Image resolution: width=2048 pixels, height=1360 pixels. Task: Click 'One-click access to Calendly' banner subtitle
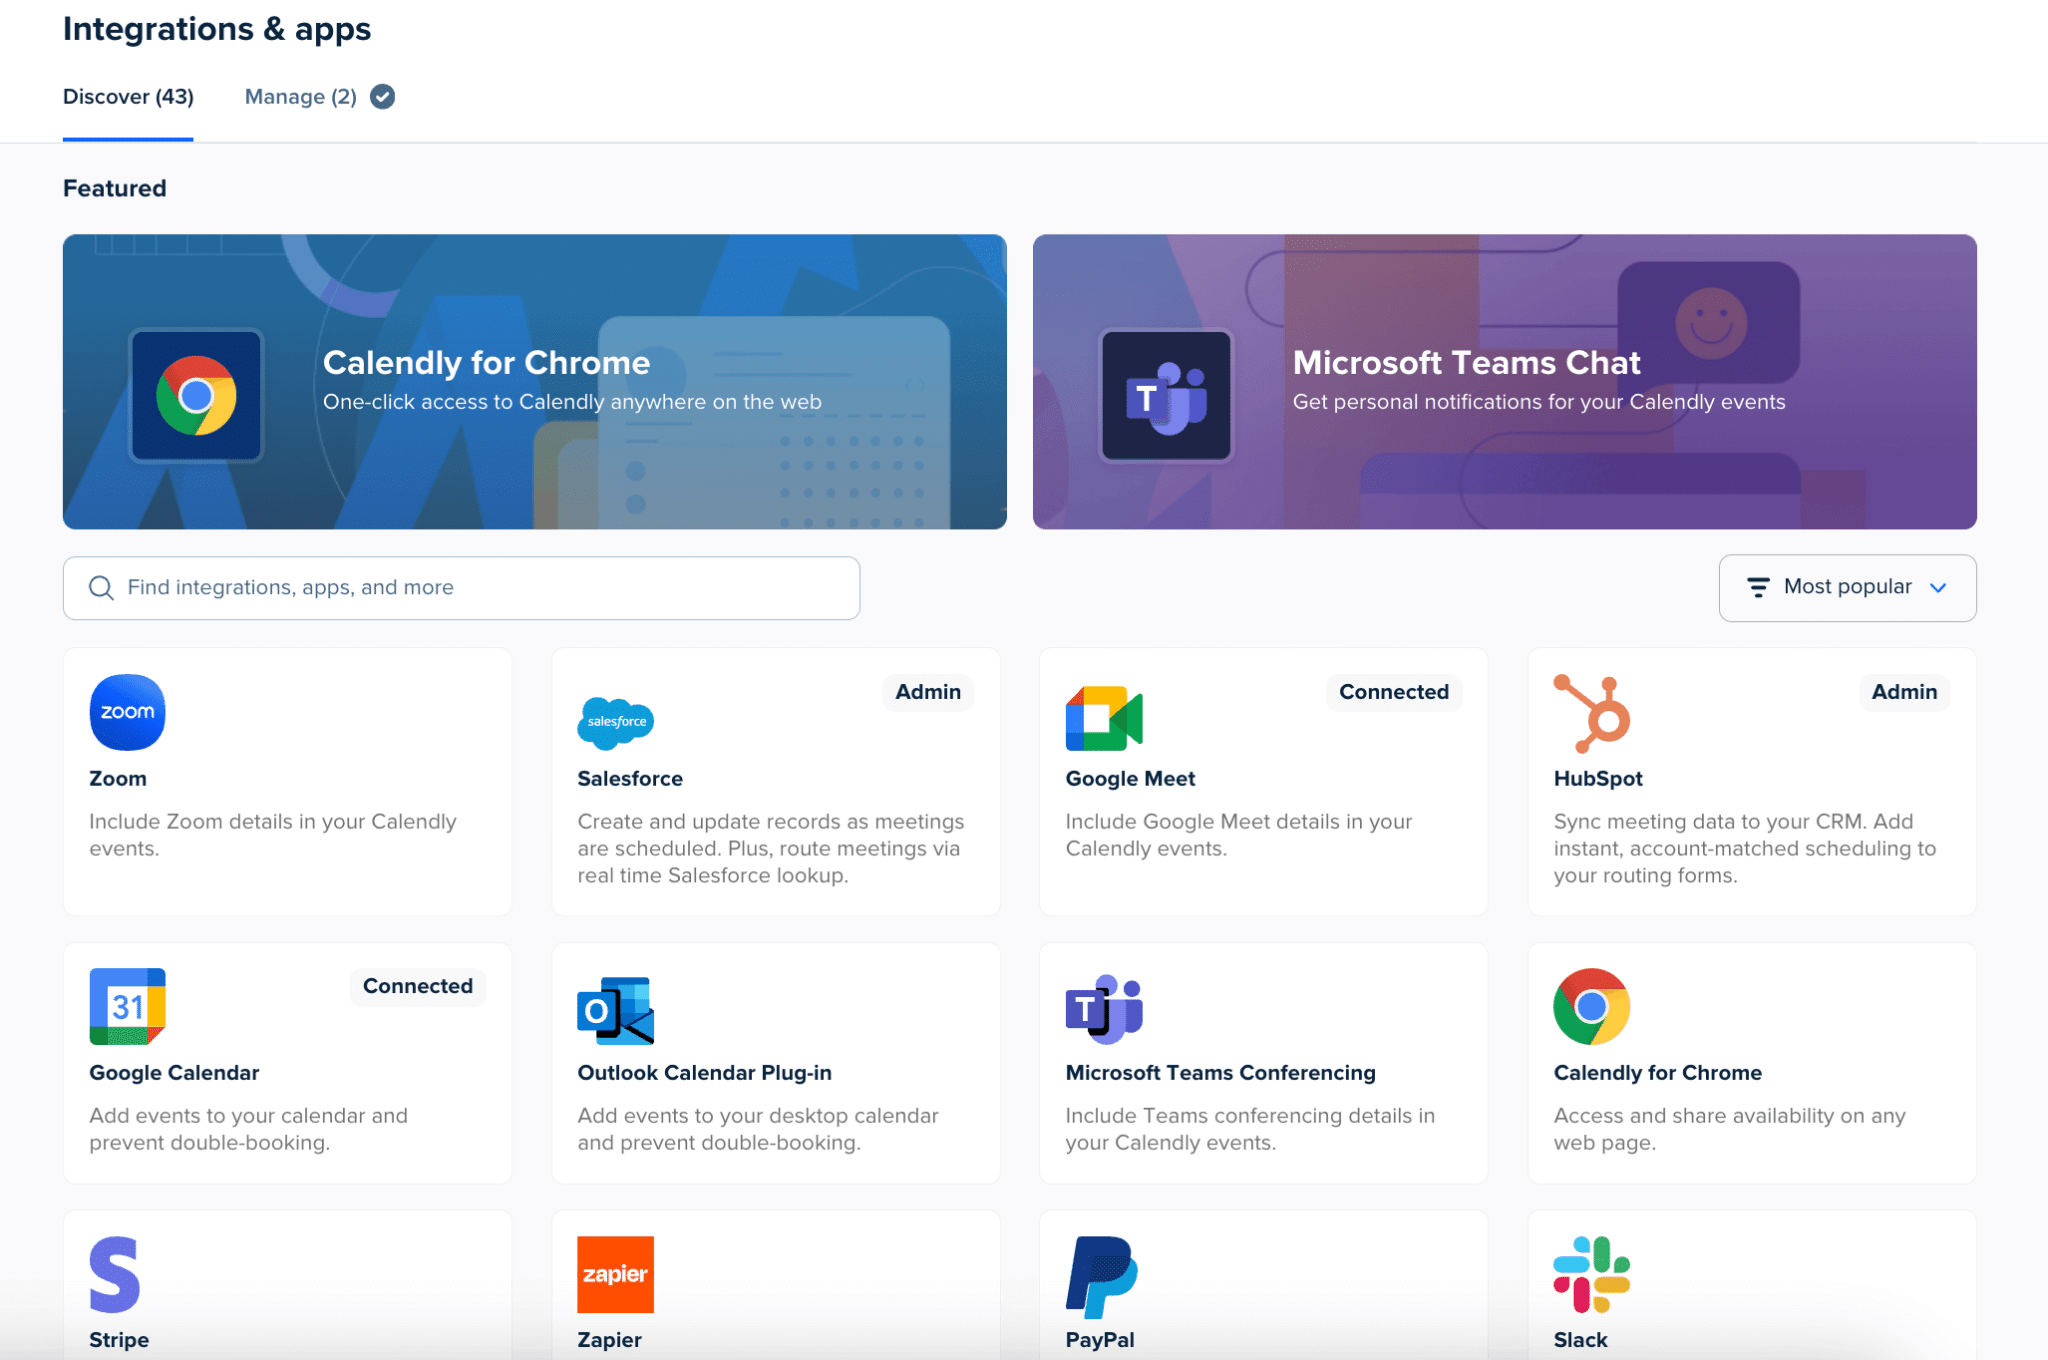[x=572, y=402]
